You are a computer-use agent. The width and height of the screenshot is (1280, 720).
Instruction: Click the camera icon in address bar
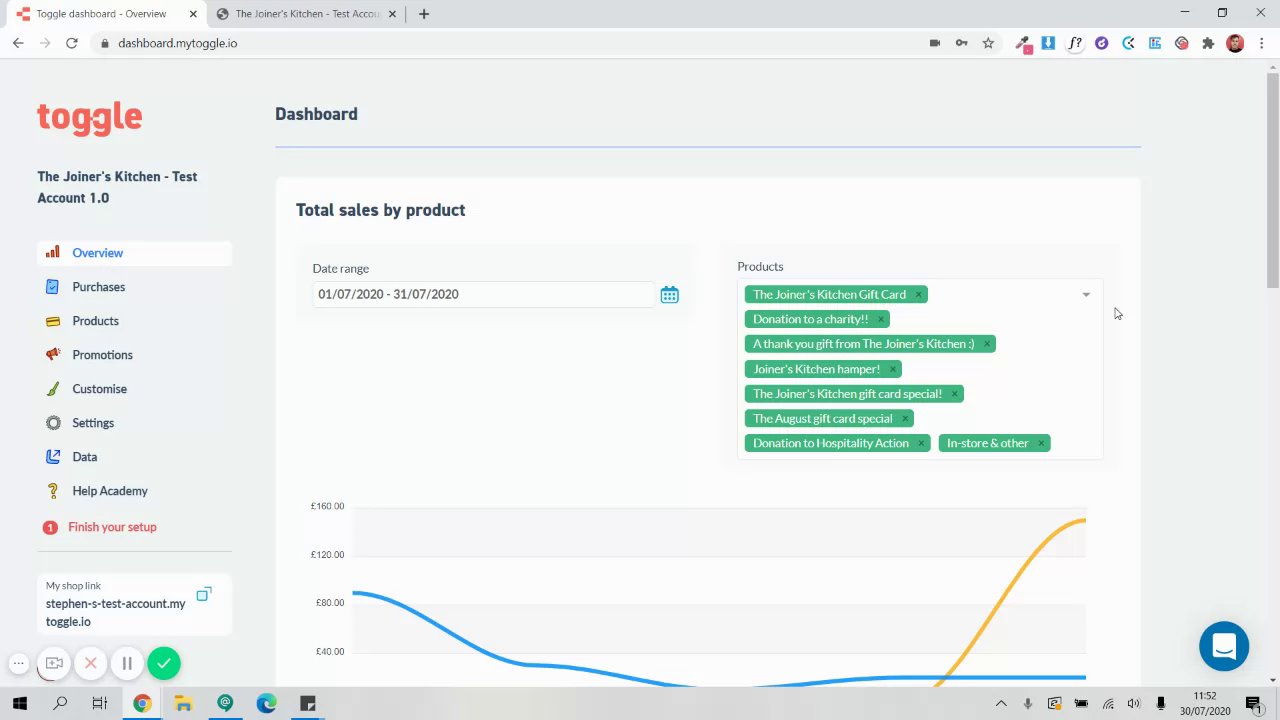point(935,43)
